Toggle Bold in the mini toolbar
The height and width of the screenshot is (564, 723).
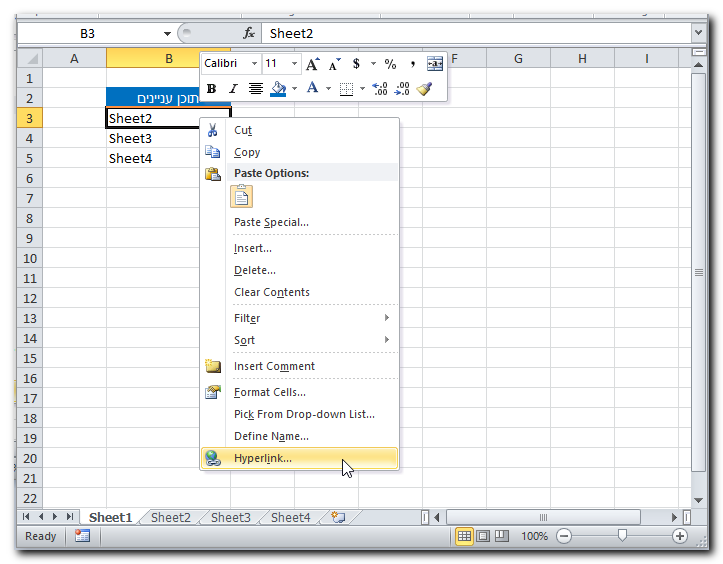click(x=211, y=89)
